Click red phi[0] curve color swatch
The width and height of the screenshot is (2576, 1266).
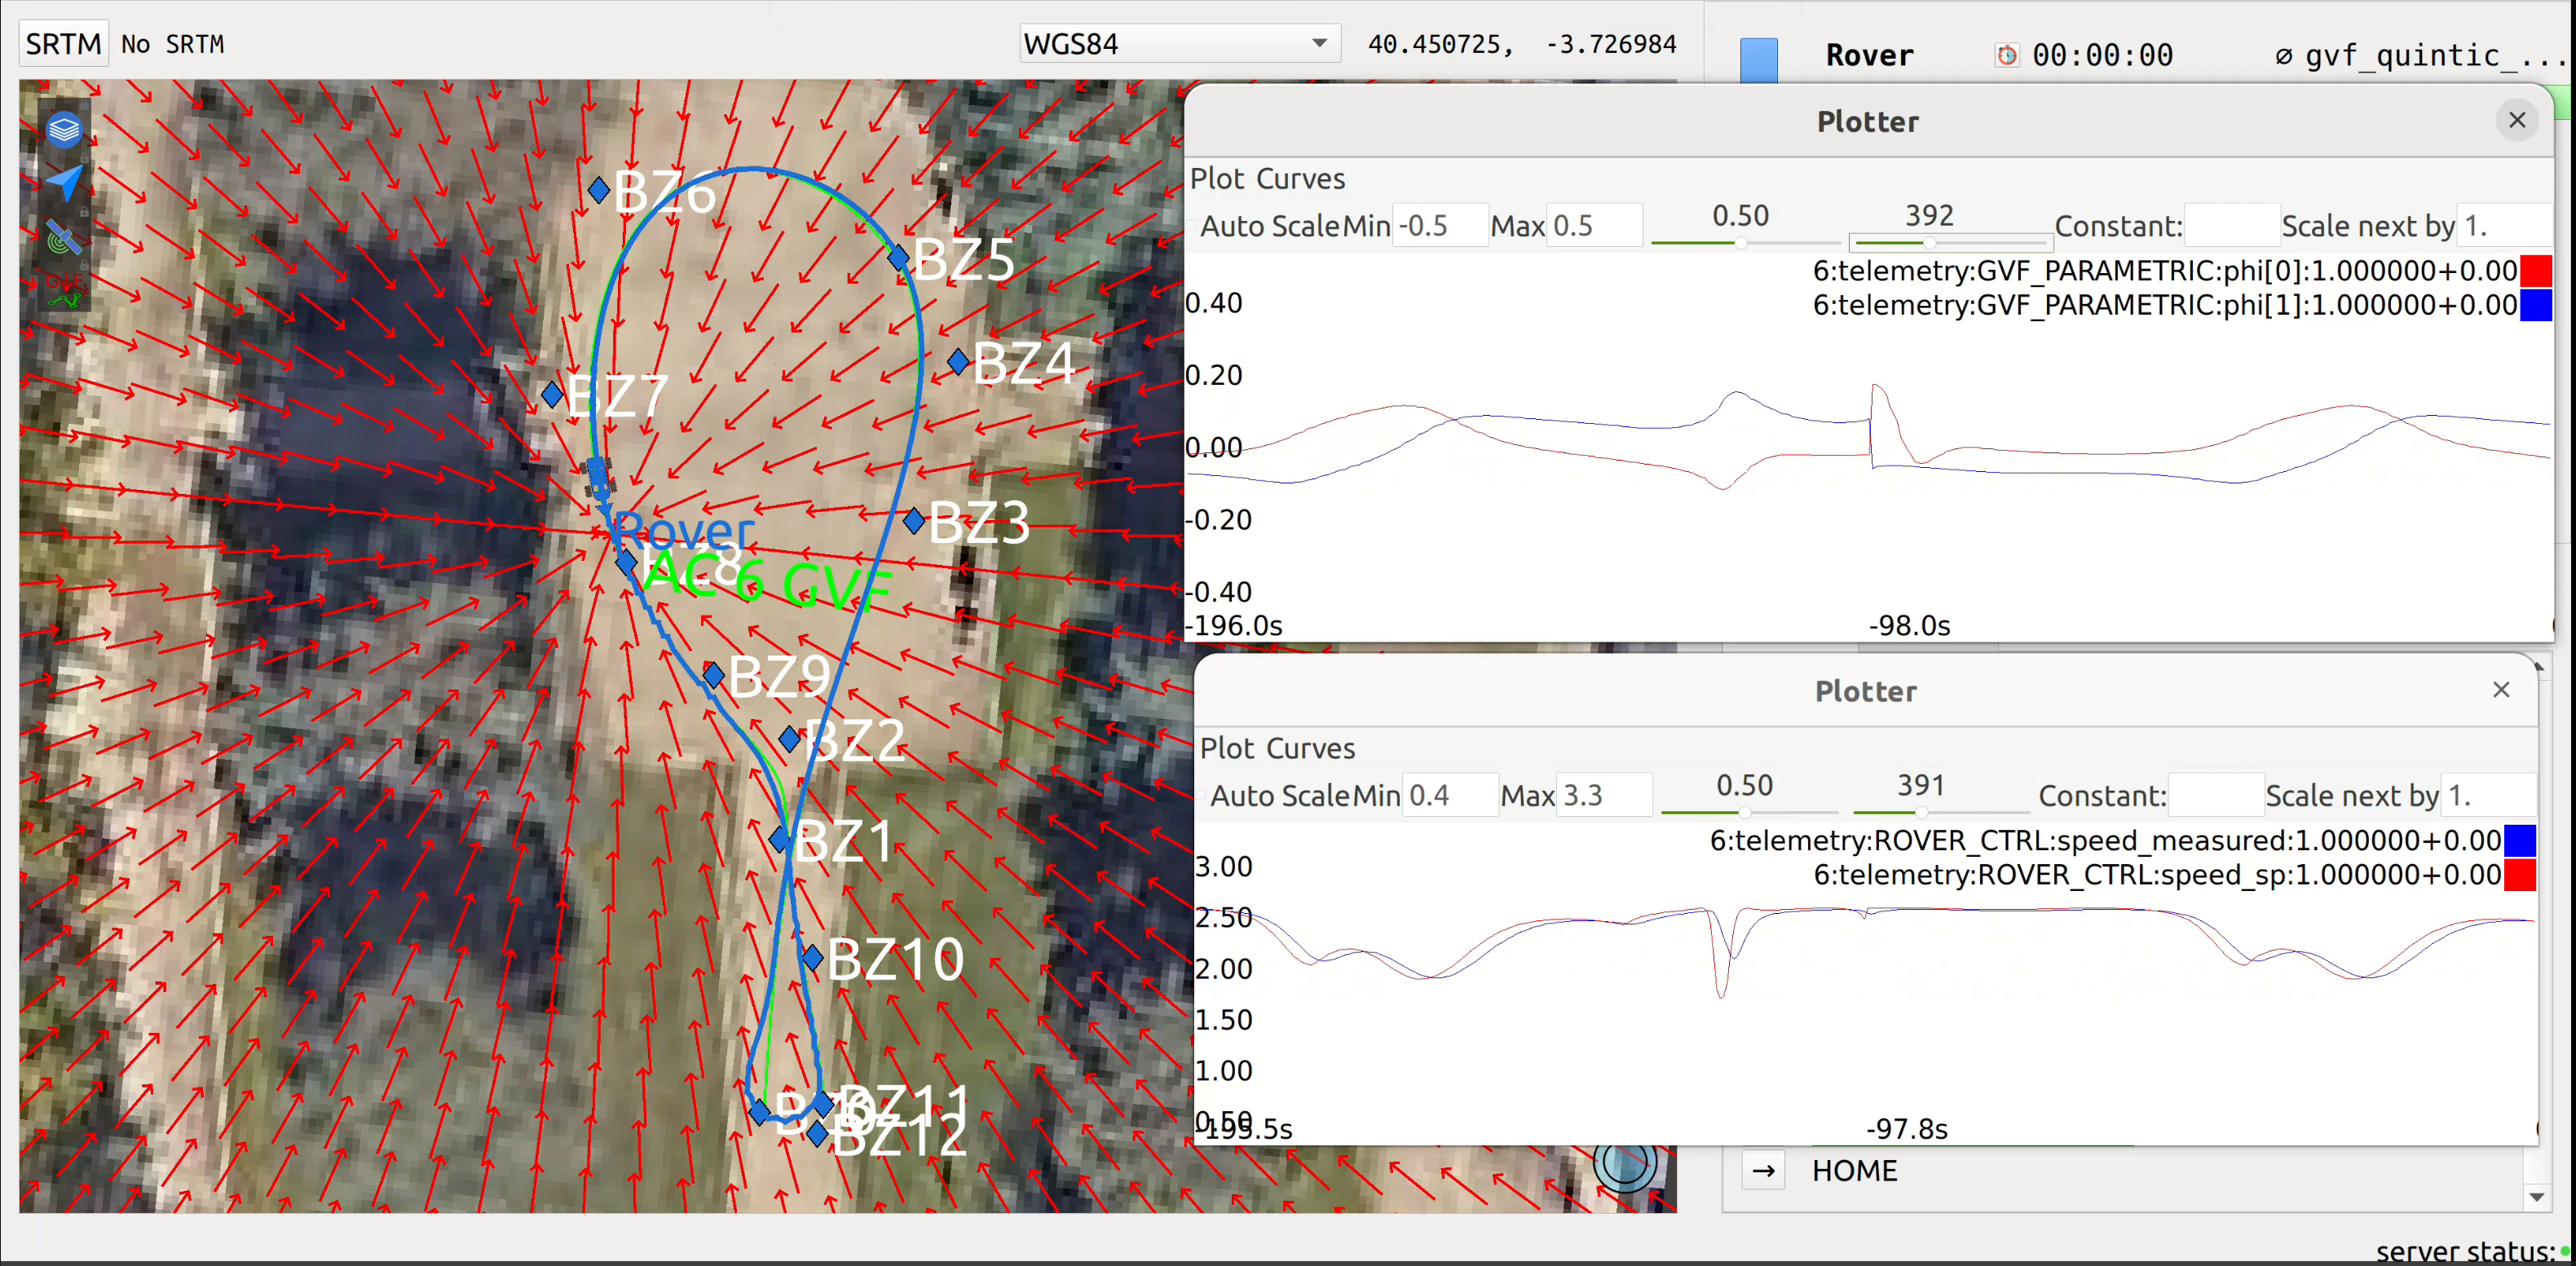[2535, 271]
